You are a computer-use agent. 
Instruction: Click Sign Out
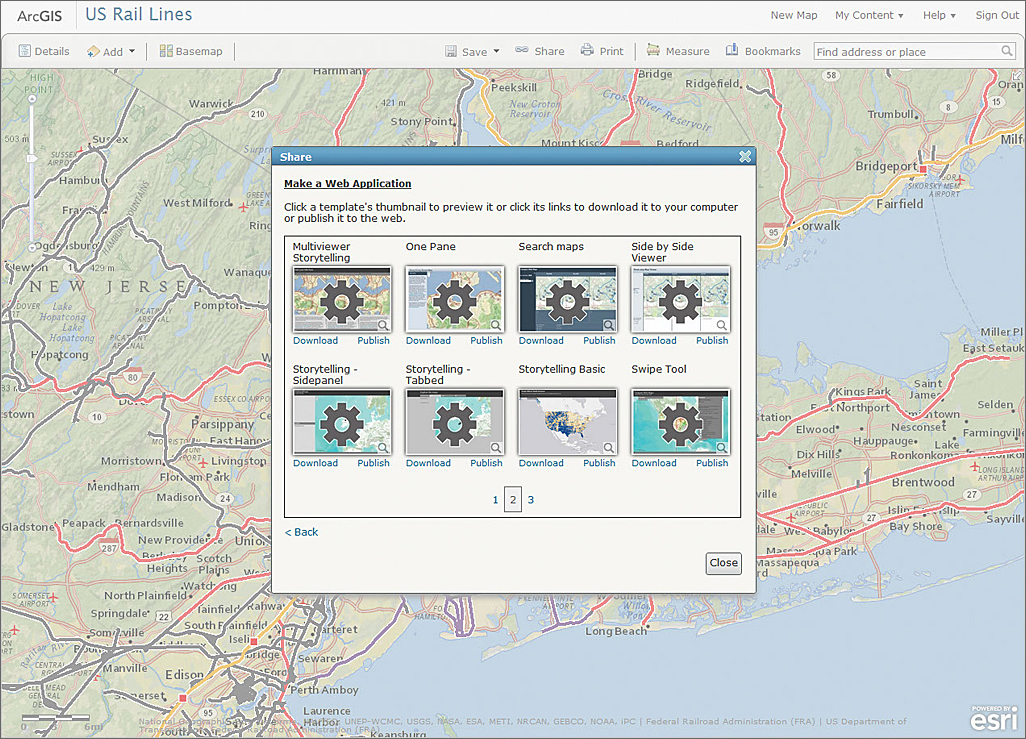pos(997,15)
